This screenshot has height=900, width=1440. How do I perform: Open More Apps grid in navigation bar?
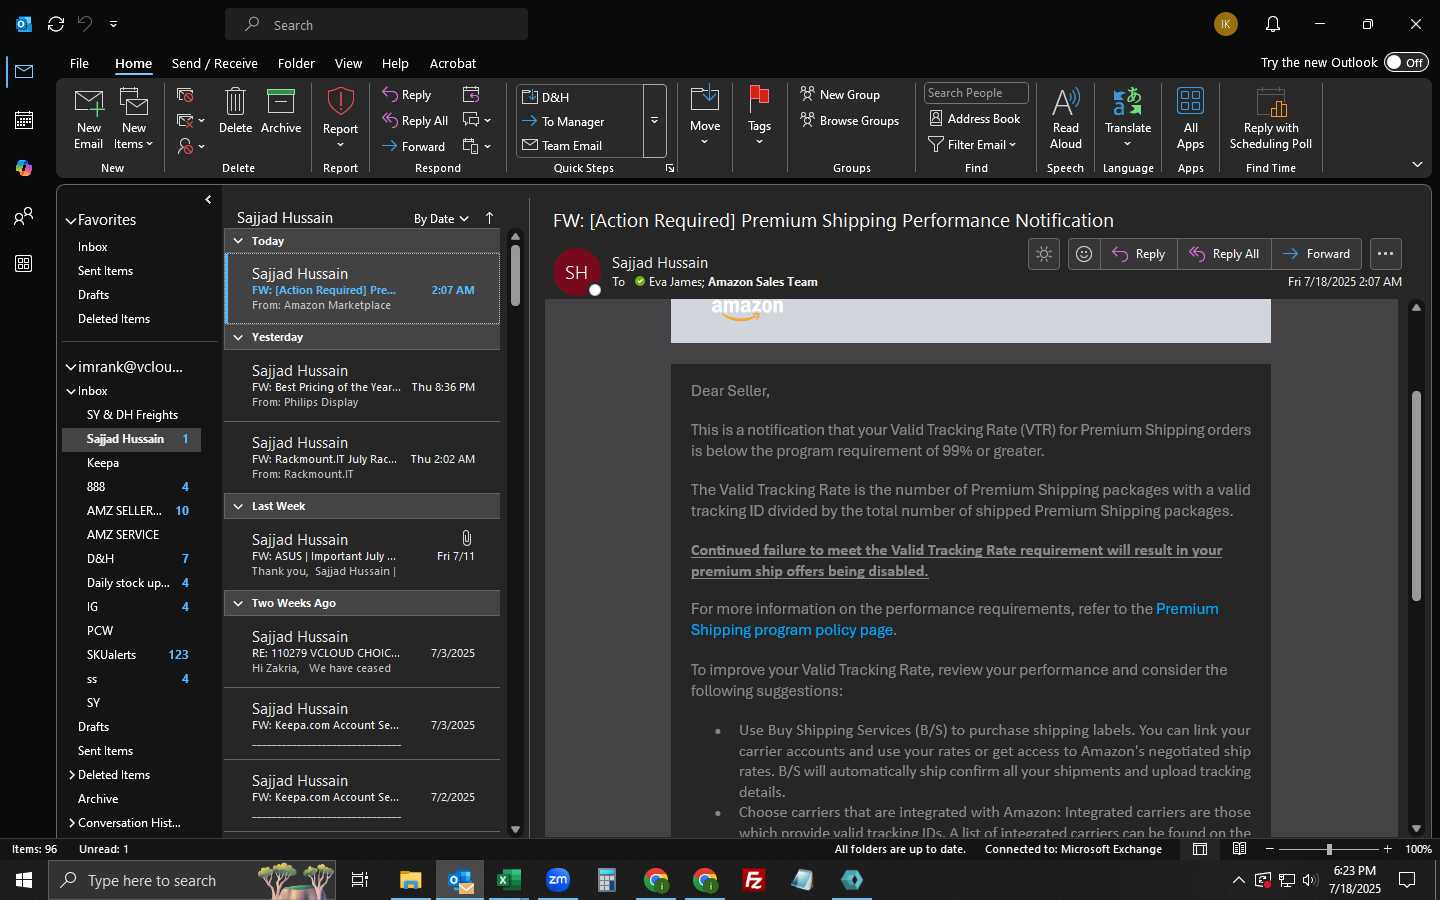tap(24, 264)
